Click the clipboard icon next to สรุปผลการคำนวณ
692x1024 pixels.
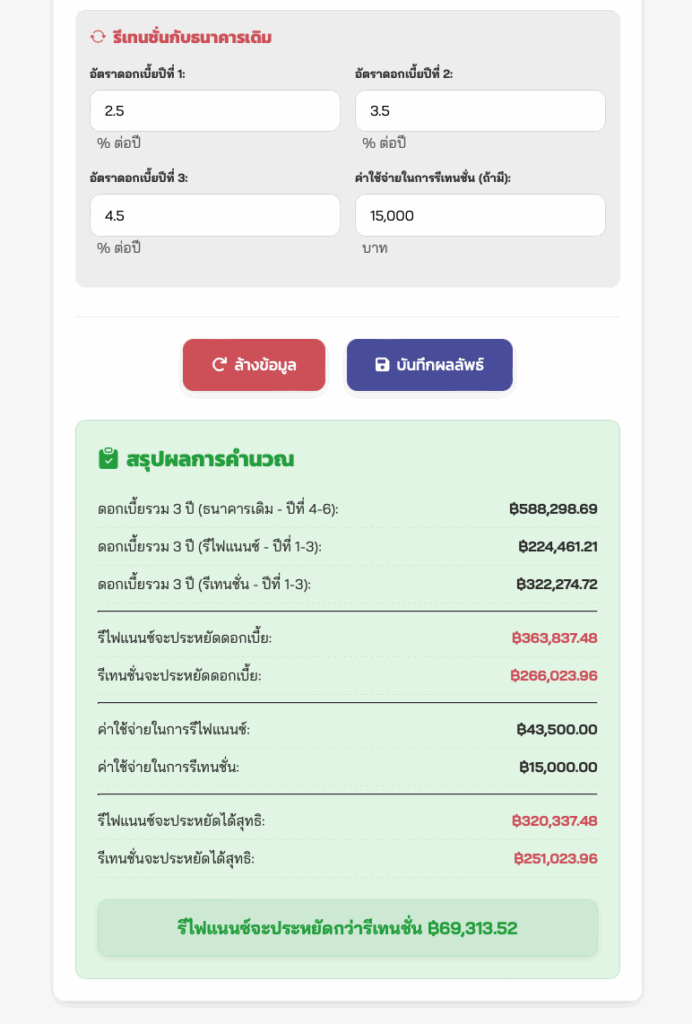coord(108,459)
